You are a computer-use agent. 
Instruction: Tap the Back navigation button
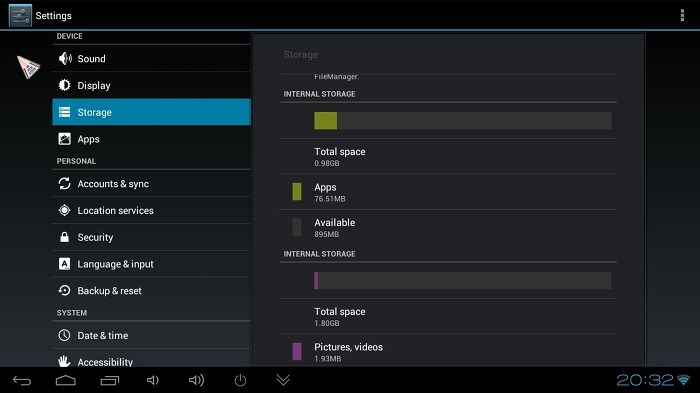(x=22, y=380)
